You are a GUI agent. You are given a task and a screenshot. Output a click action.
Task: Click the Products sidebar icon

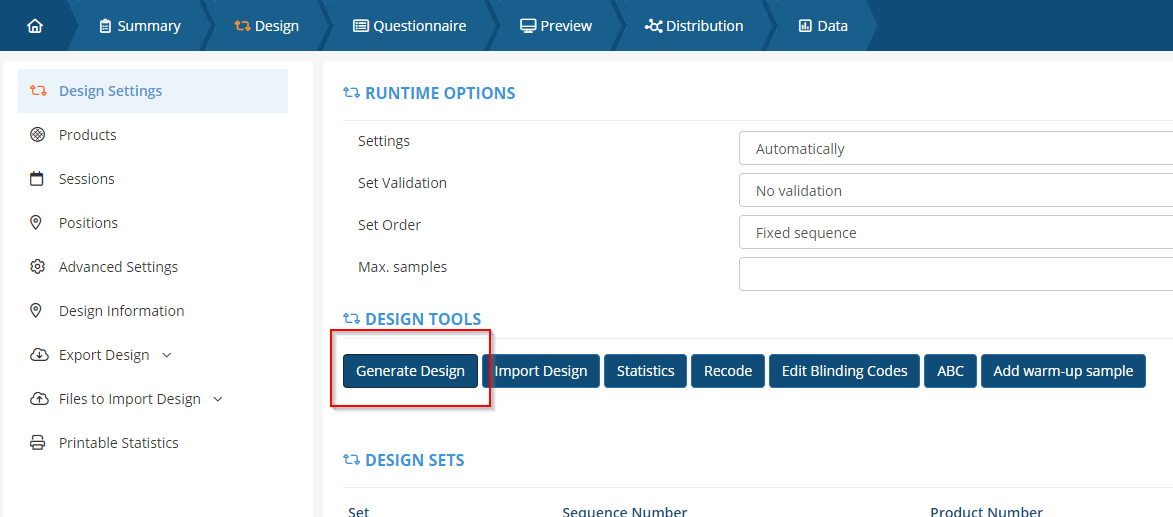point(38,135)
